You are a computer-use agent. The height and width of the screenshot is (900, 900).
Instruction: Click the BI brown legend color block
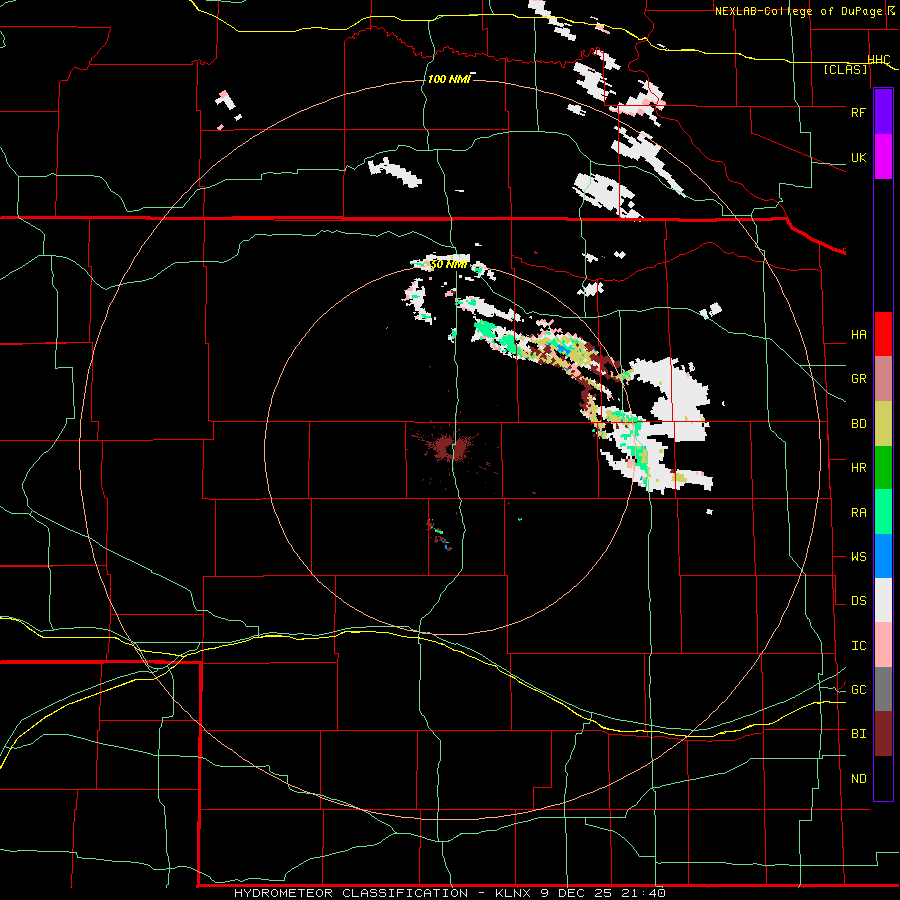[883, 734]
